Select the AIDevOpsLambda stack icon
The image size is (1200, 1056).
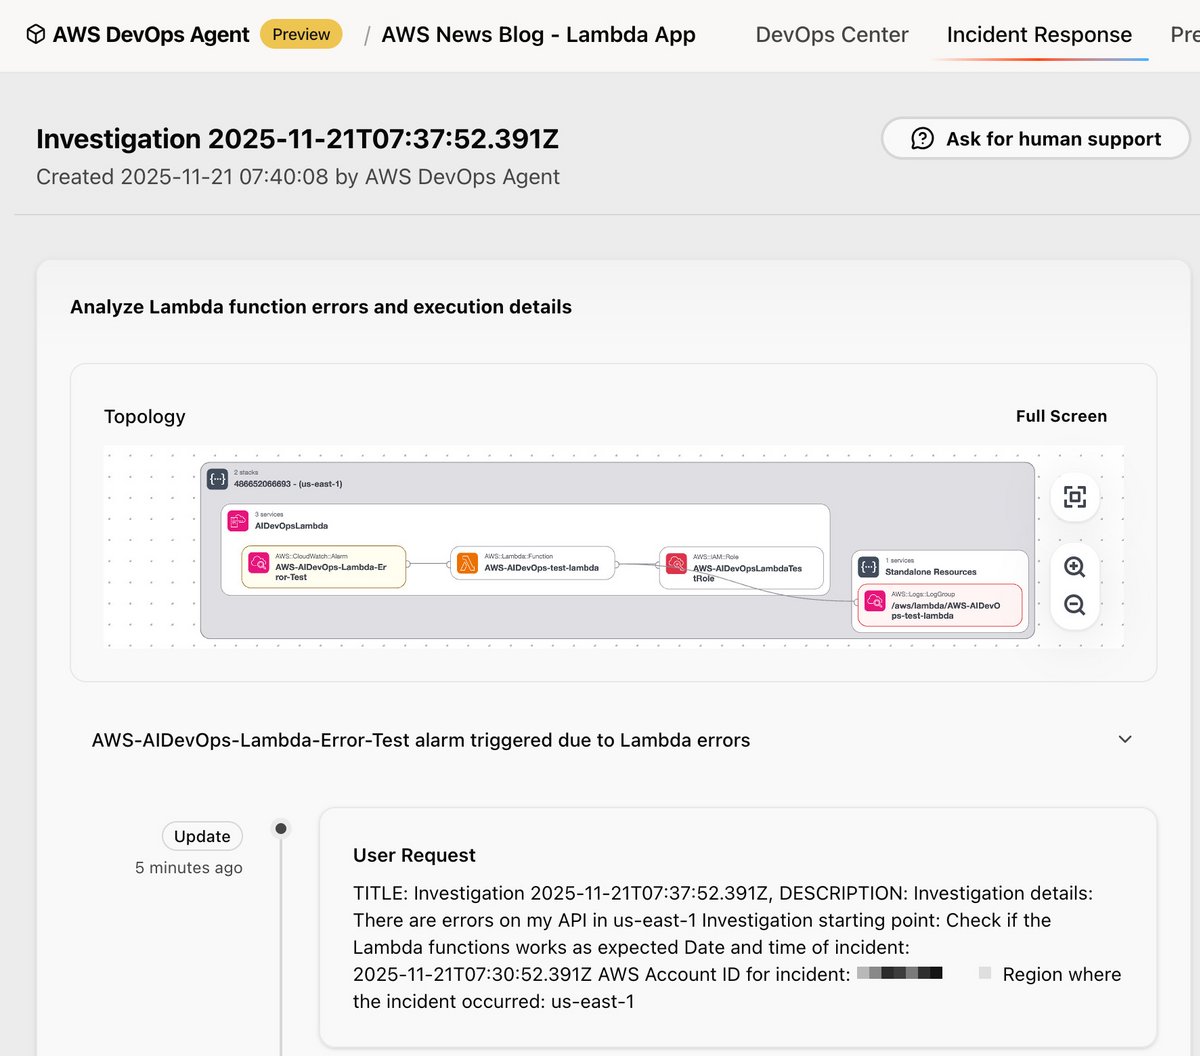[x=237, y=520]
